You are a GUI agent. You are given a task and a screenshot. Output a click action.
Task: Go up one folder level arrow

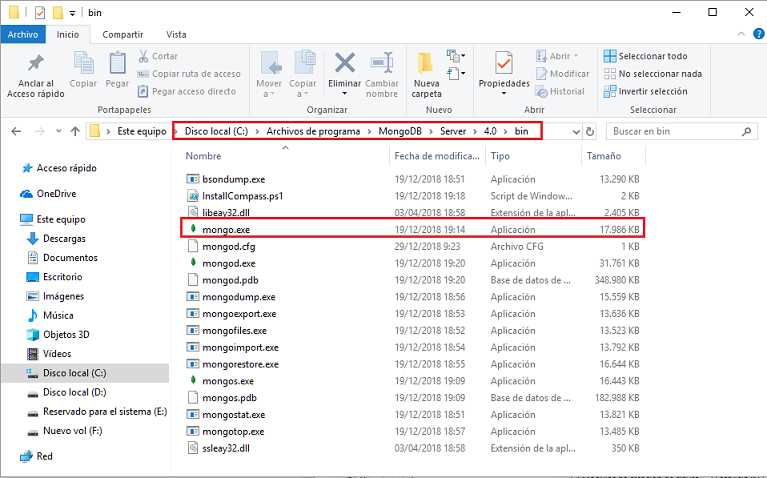pyautogui.click(x=75, y=131)
